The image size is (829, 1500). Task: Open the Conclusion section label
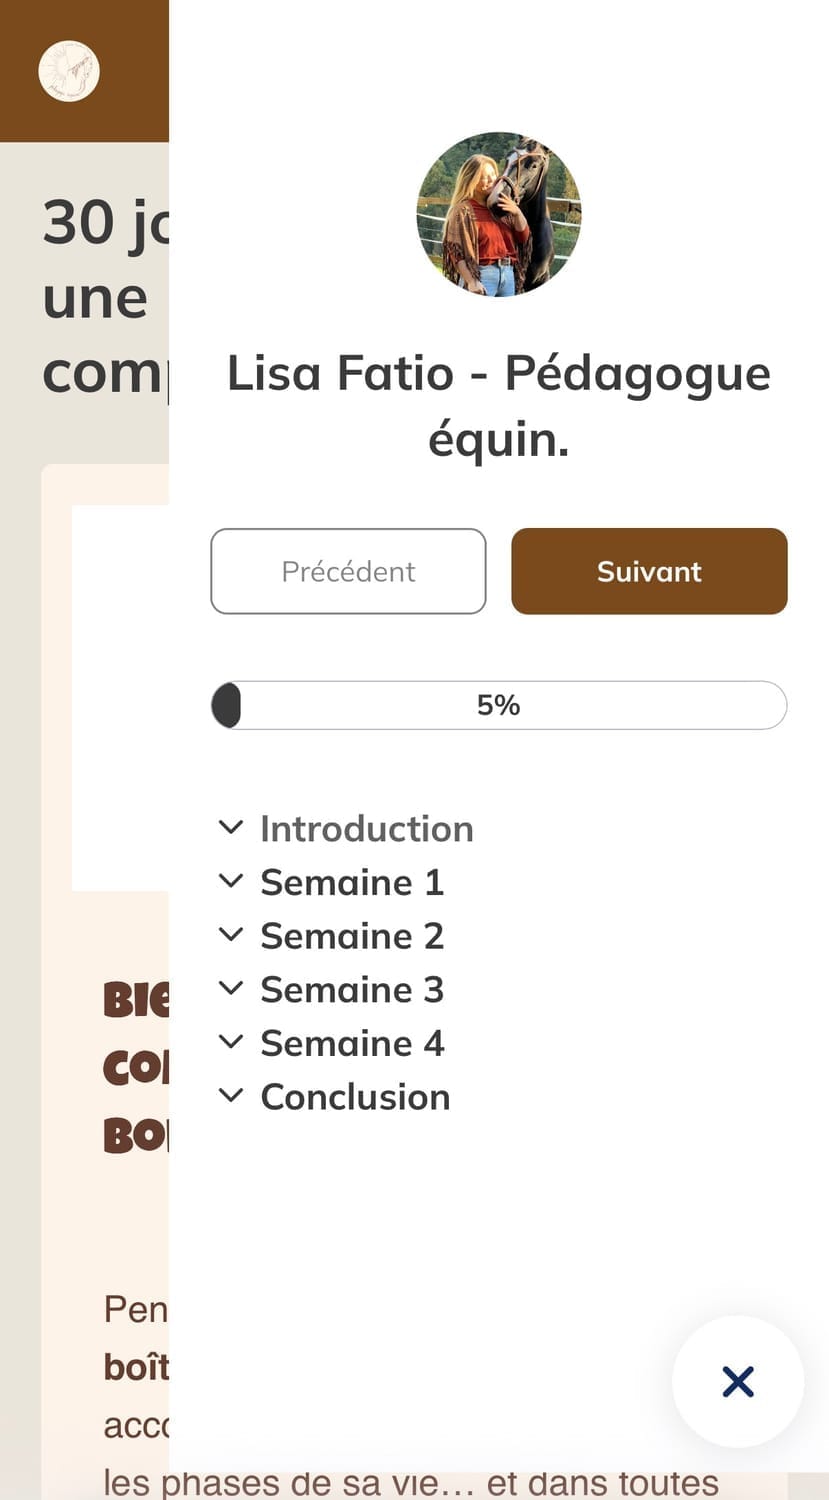click(x=355, y=1097)
